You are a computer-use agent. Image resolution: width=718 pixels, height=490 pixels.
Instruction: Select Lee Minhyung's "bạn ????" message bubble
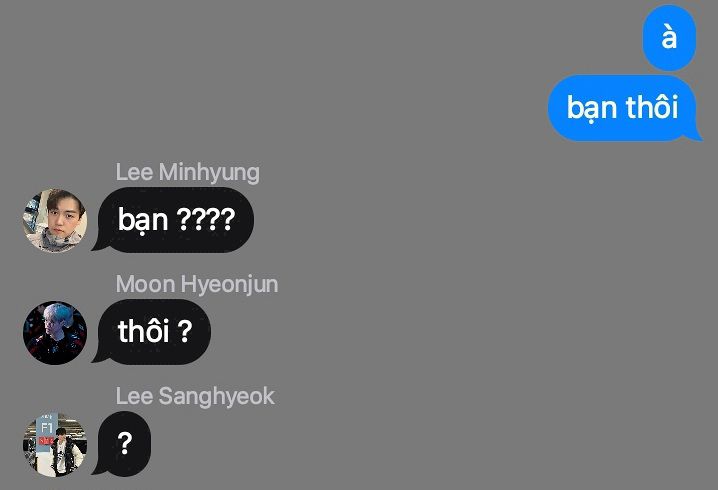[173, 220]
